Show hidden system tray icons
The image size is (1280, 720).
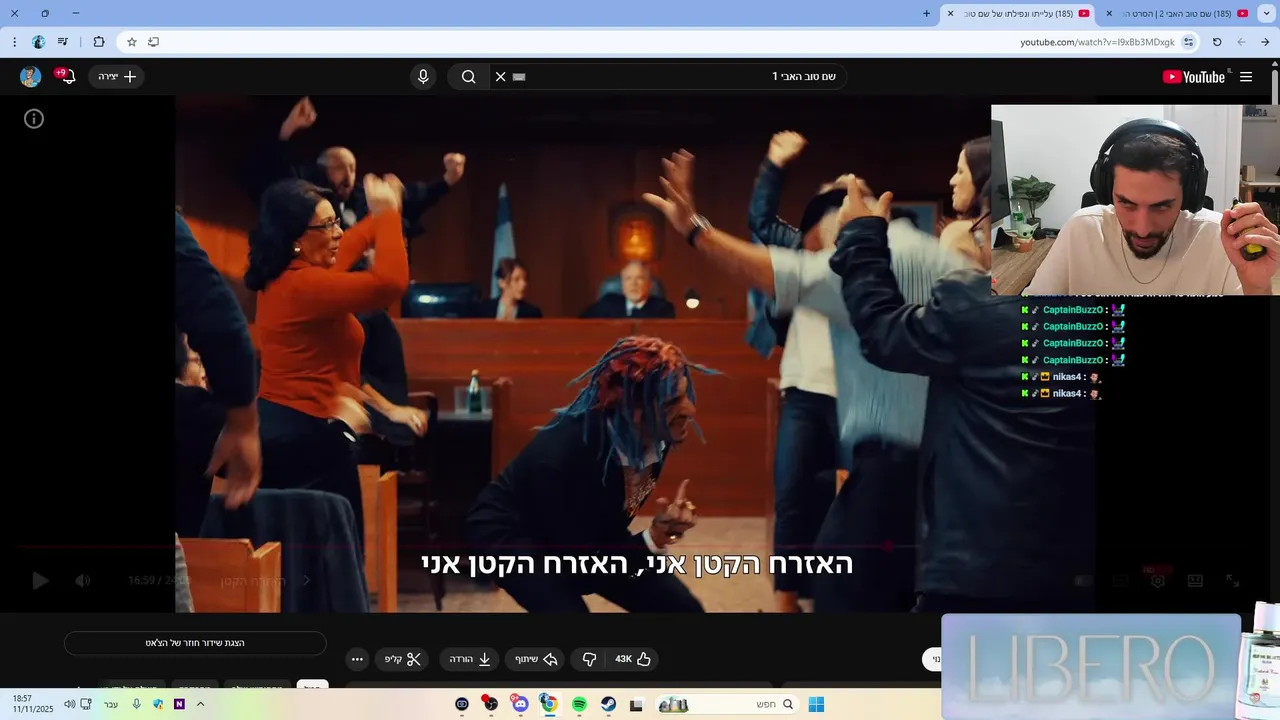pyautogui.click(x=200, y=704)
